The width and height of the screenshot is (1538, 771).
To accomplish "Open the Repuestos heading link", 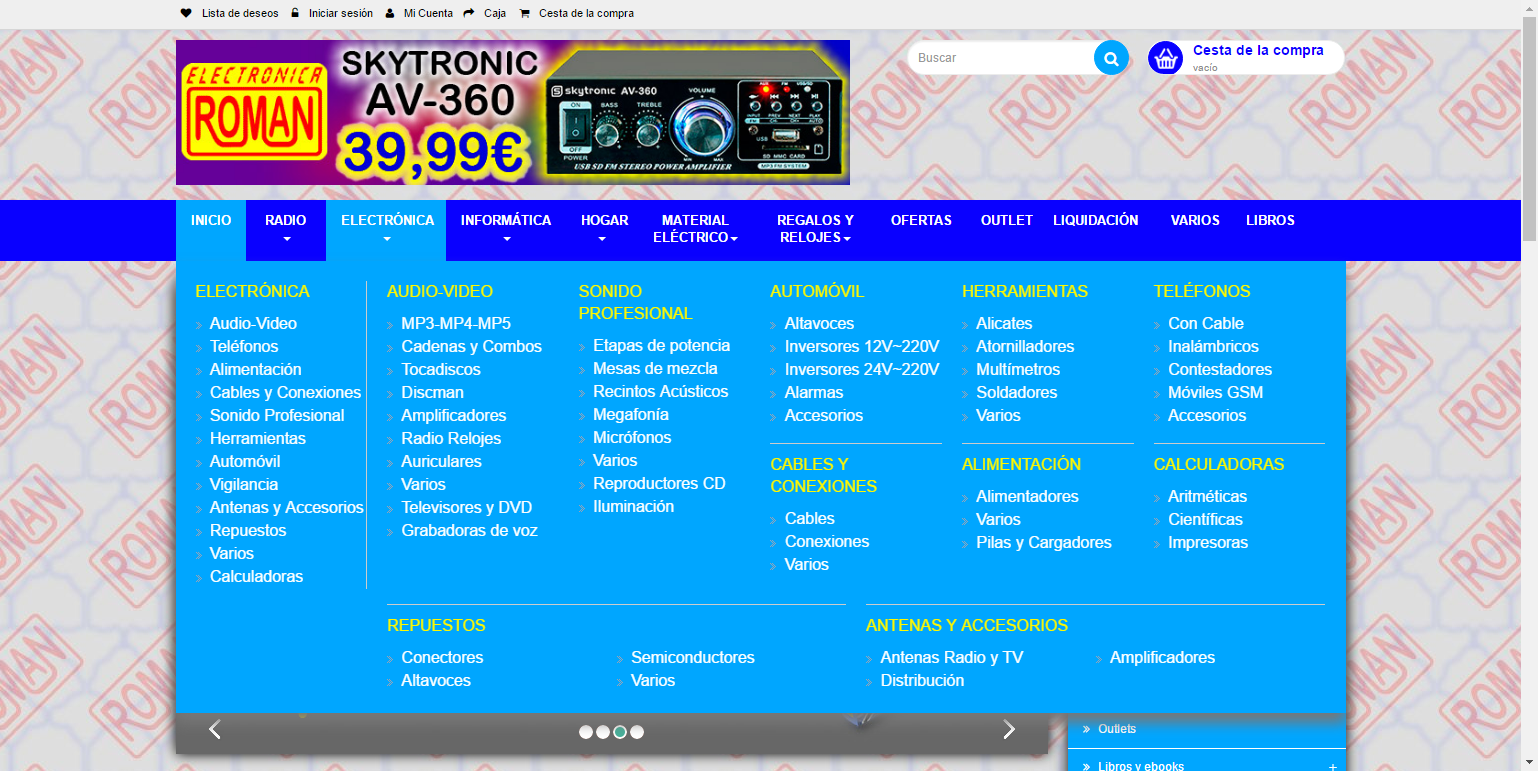I will tap(436, 625).
